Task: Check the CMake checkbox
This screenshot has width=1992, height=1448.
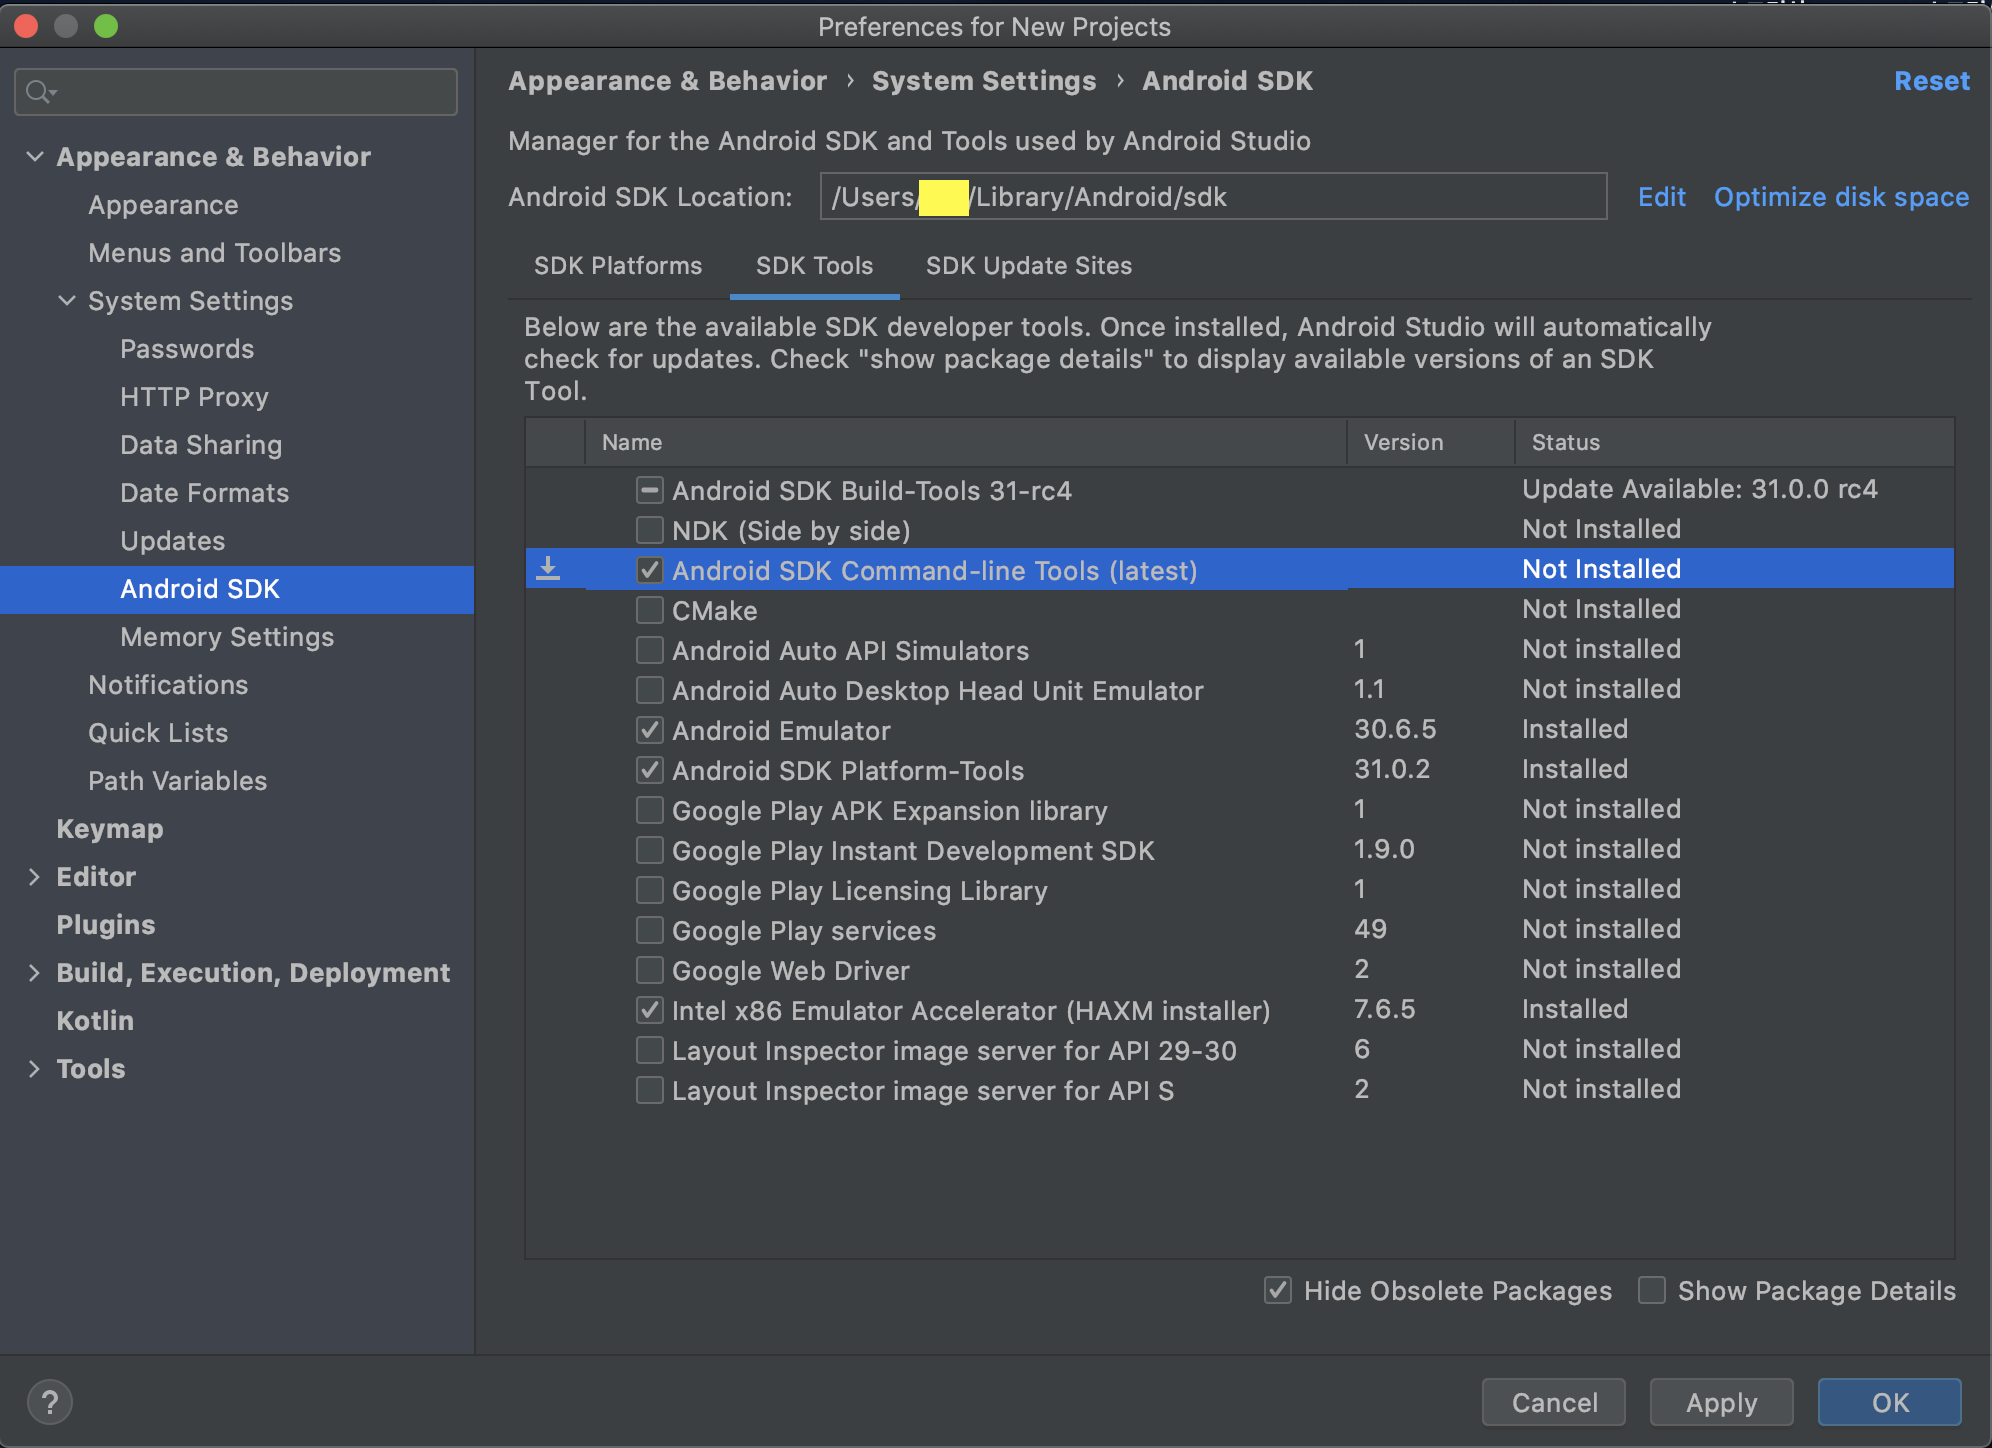Action: click(x=650, y=610)
